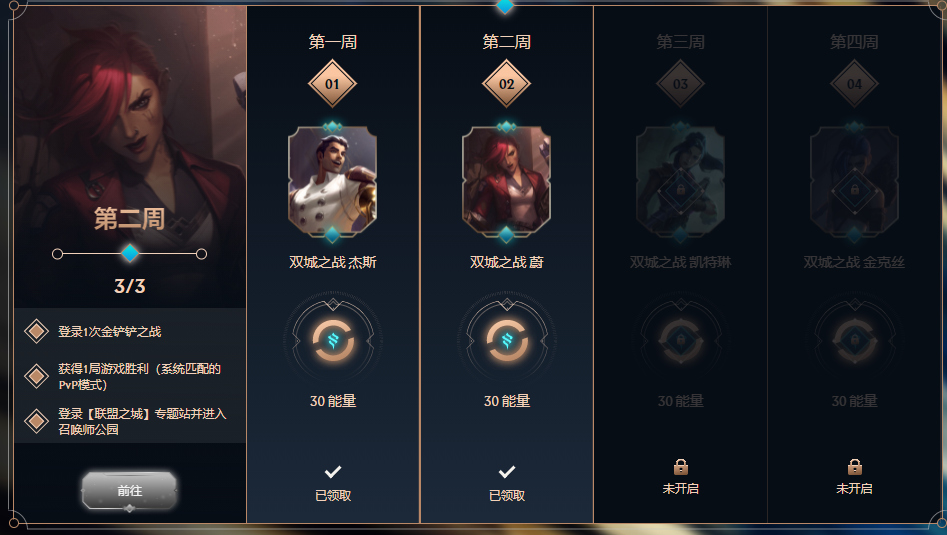Click the diamond marker next to 登录1次金铲铲之战
Image resolution: width=947 pixels, height=535 pixels.
coord(36,331)
